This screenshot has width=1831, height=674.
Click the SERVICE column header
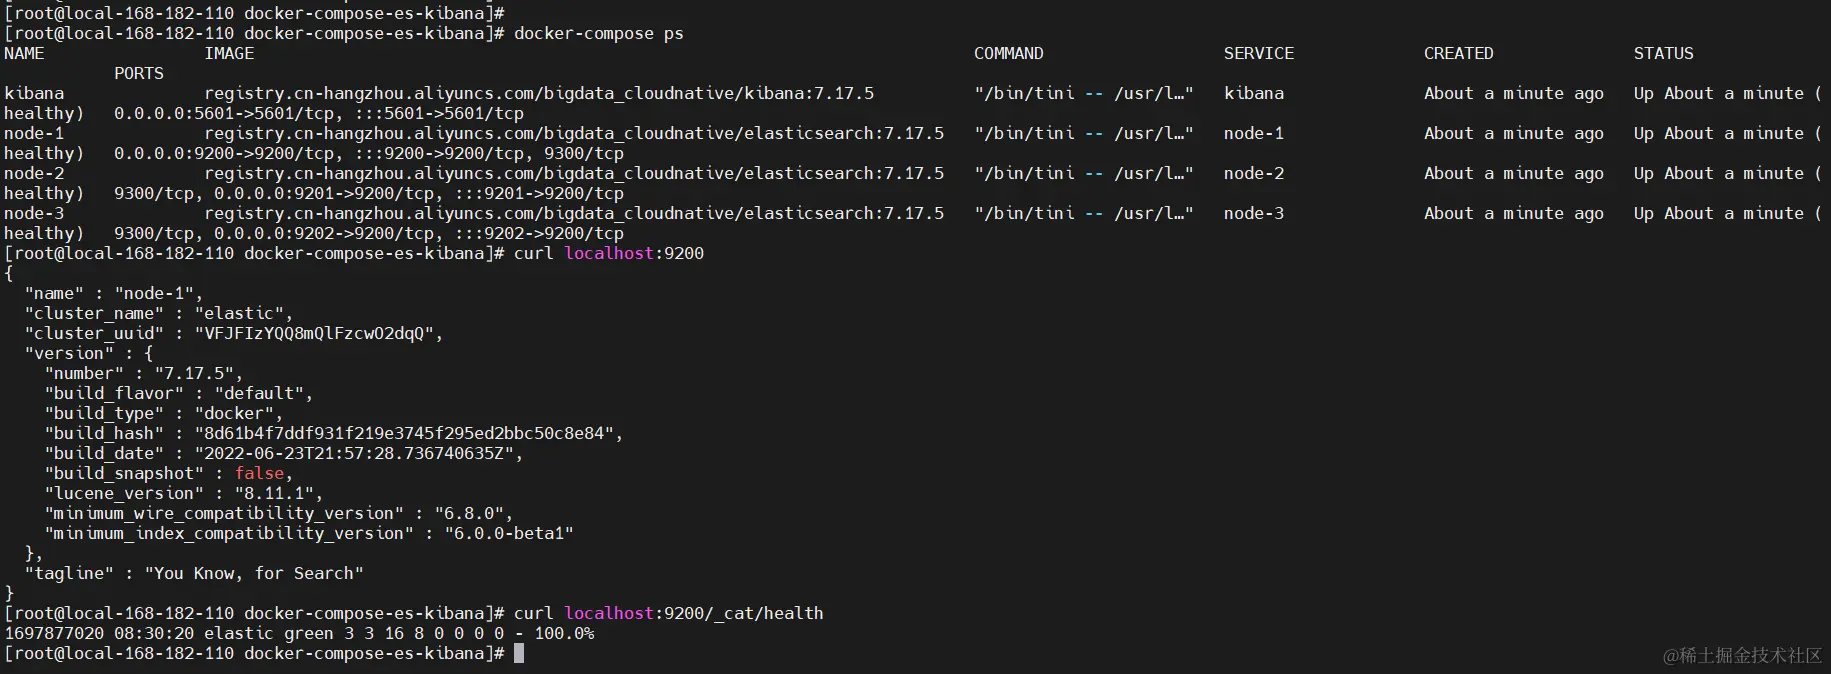[x=1258, y=53]
